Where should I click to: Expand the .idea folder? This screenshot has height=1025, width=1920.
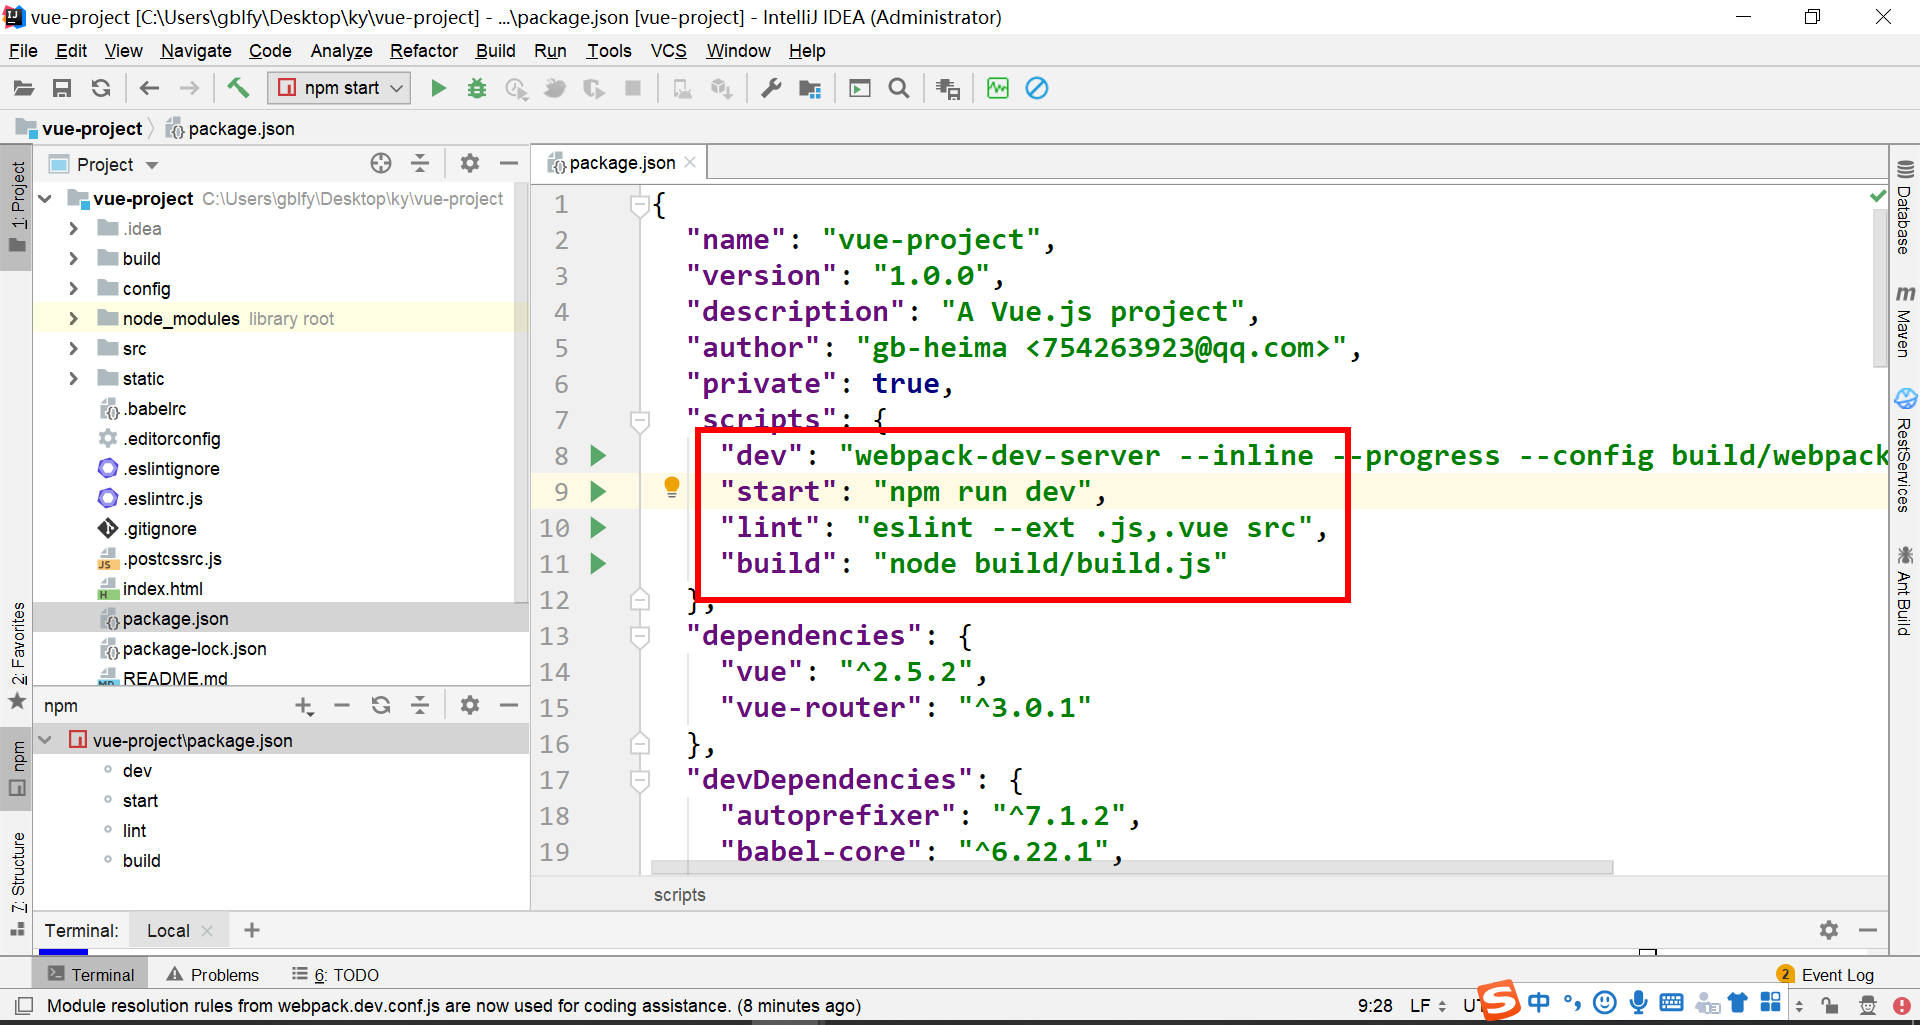point(73,229)
